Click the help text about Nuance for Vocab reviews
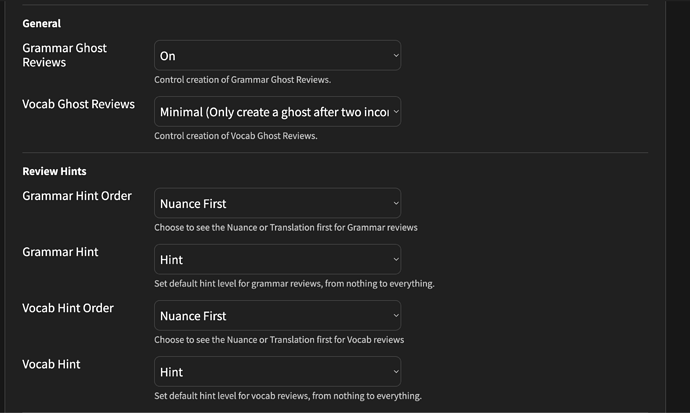The height and width of the screenshot is (413, 690). tap(279, 340)
